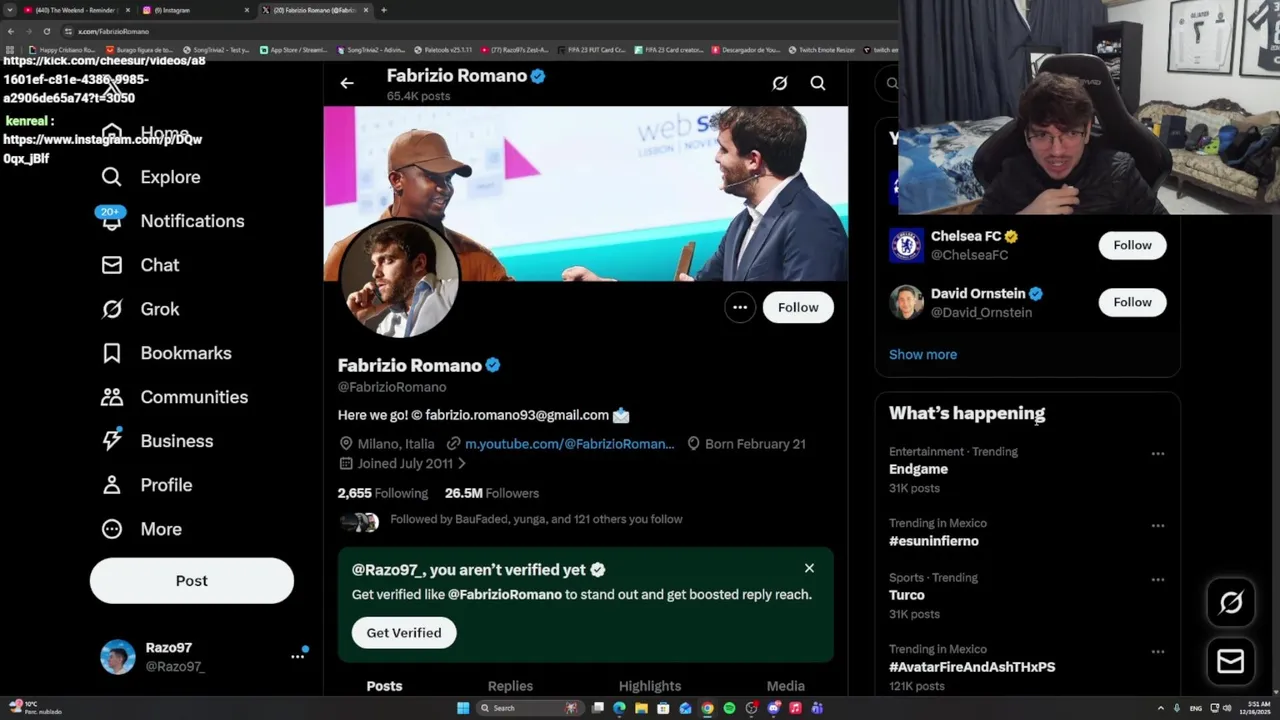Show hidden system tray icons
The width and height of the screenshot is (1280, 720).
click(1161, 708)
